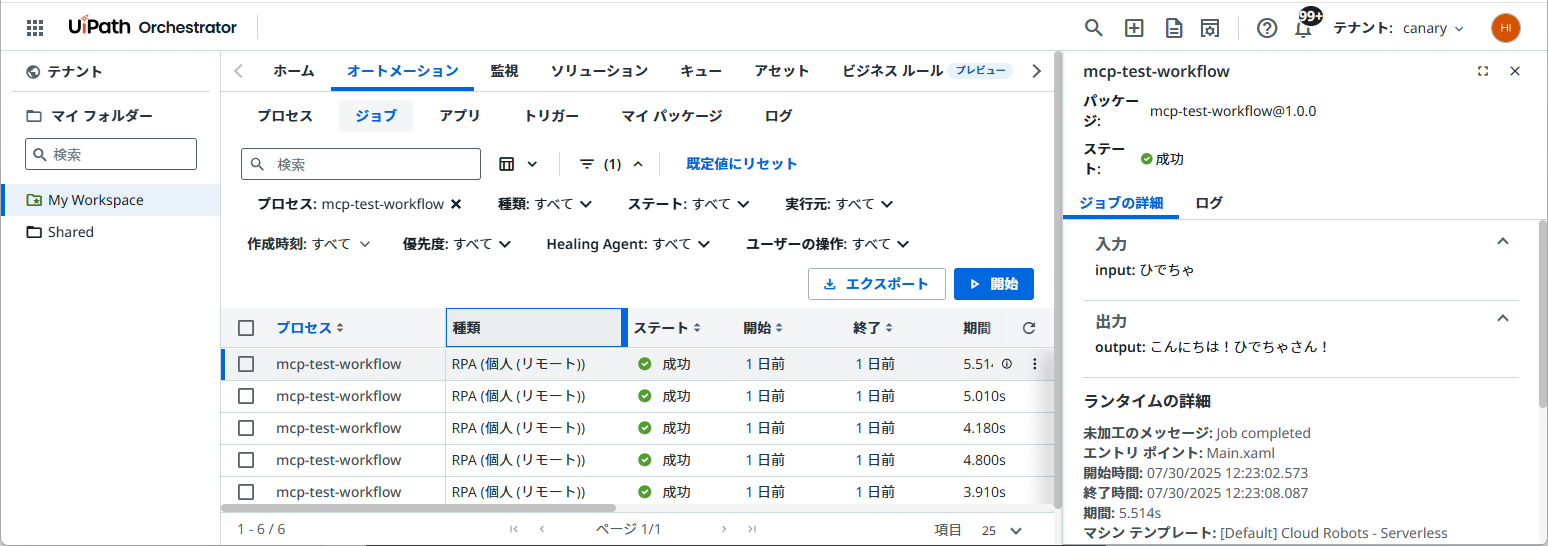This screenshot has height=546, width=1548.
Task: Open the キュー tab
Action: [701, 71]
